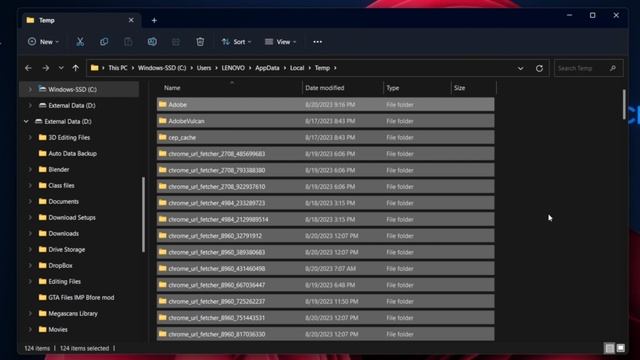Click the file list vertical scrollbar
The image size is (640, 360).
pyautogui.click(x=624, y=104)
